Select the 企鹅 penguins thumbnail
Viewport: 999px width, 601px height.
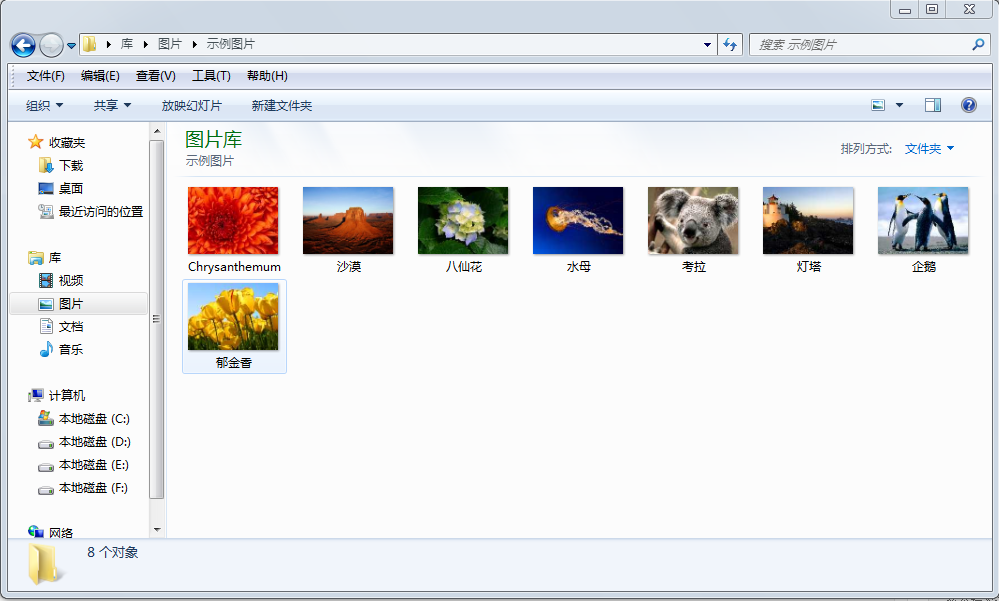(x=923, y=221)
